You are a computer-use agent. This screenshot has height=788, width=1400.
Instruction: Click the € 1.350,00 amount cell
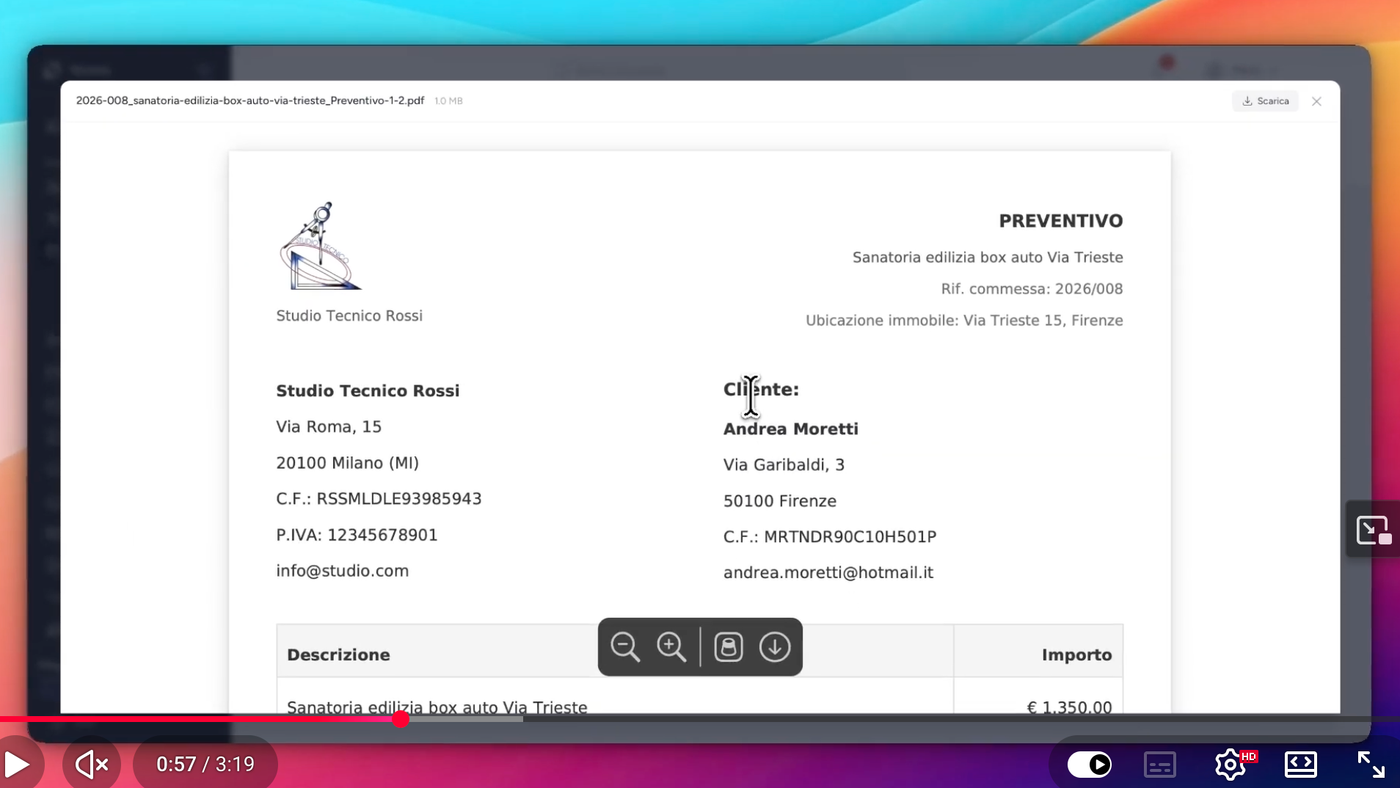click(x=1069, y=707)
